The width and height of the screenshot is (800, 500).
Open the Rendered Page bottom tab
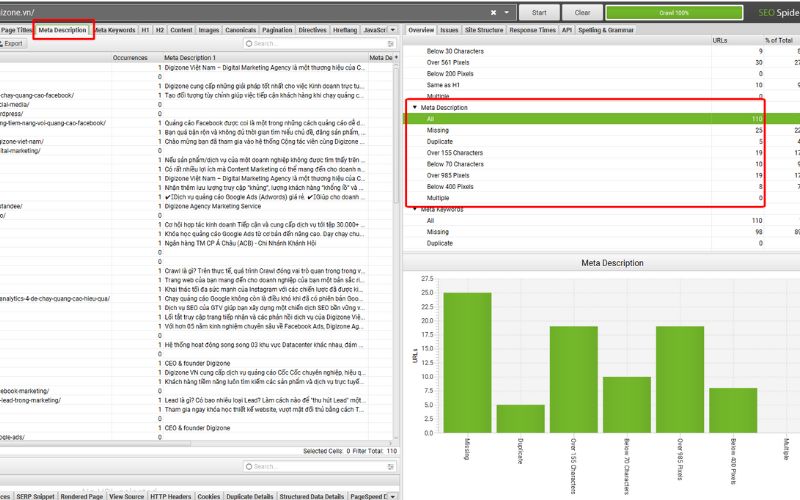point(82,496)
